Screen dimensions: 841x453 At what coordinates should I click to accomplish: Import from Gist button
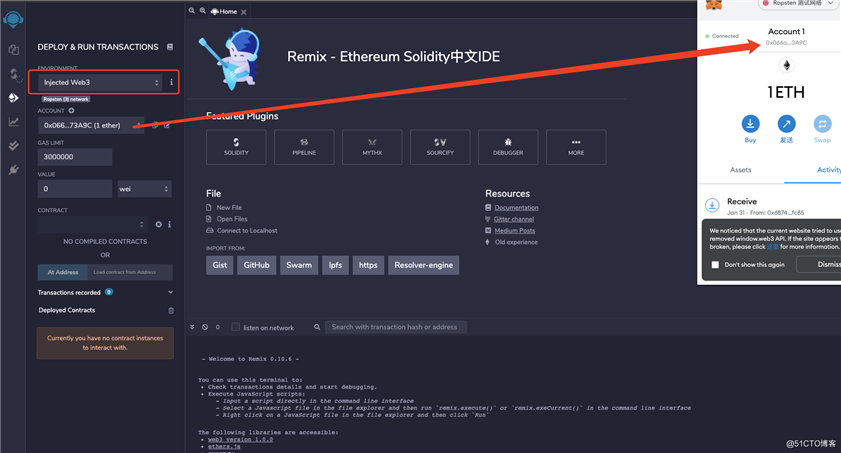(220, 265)
